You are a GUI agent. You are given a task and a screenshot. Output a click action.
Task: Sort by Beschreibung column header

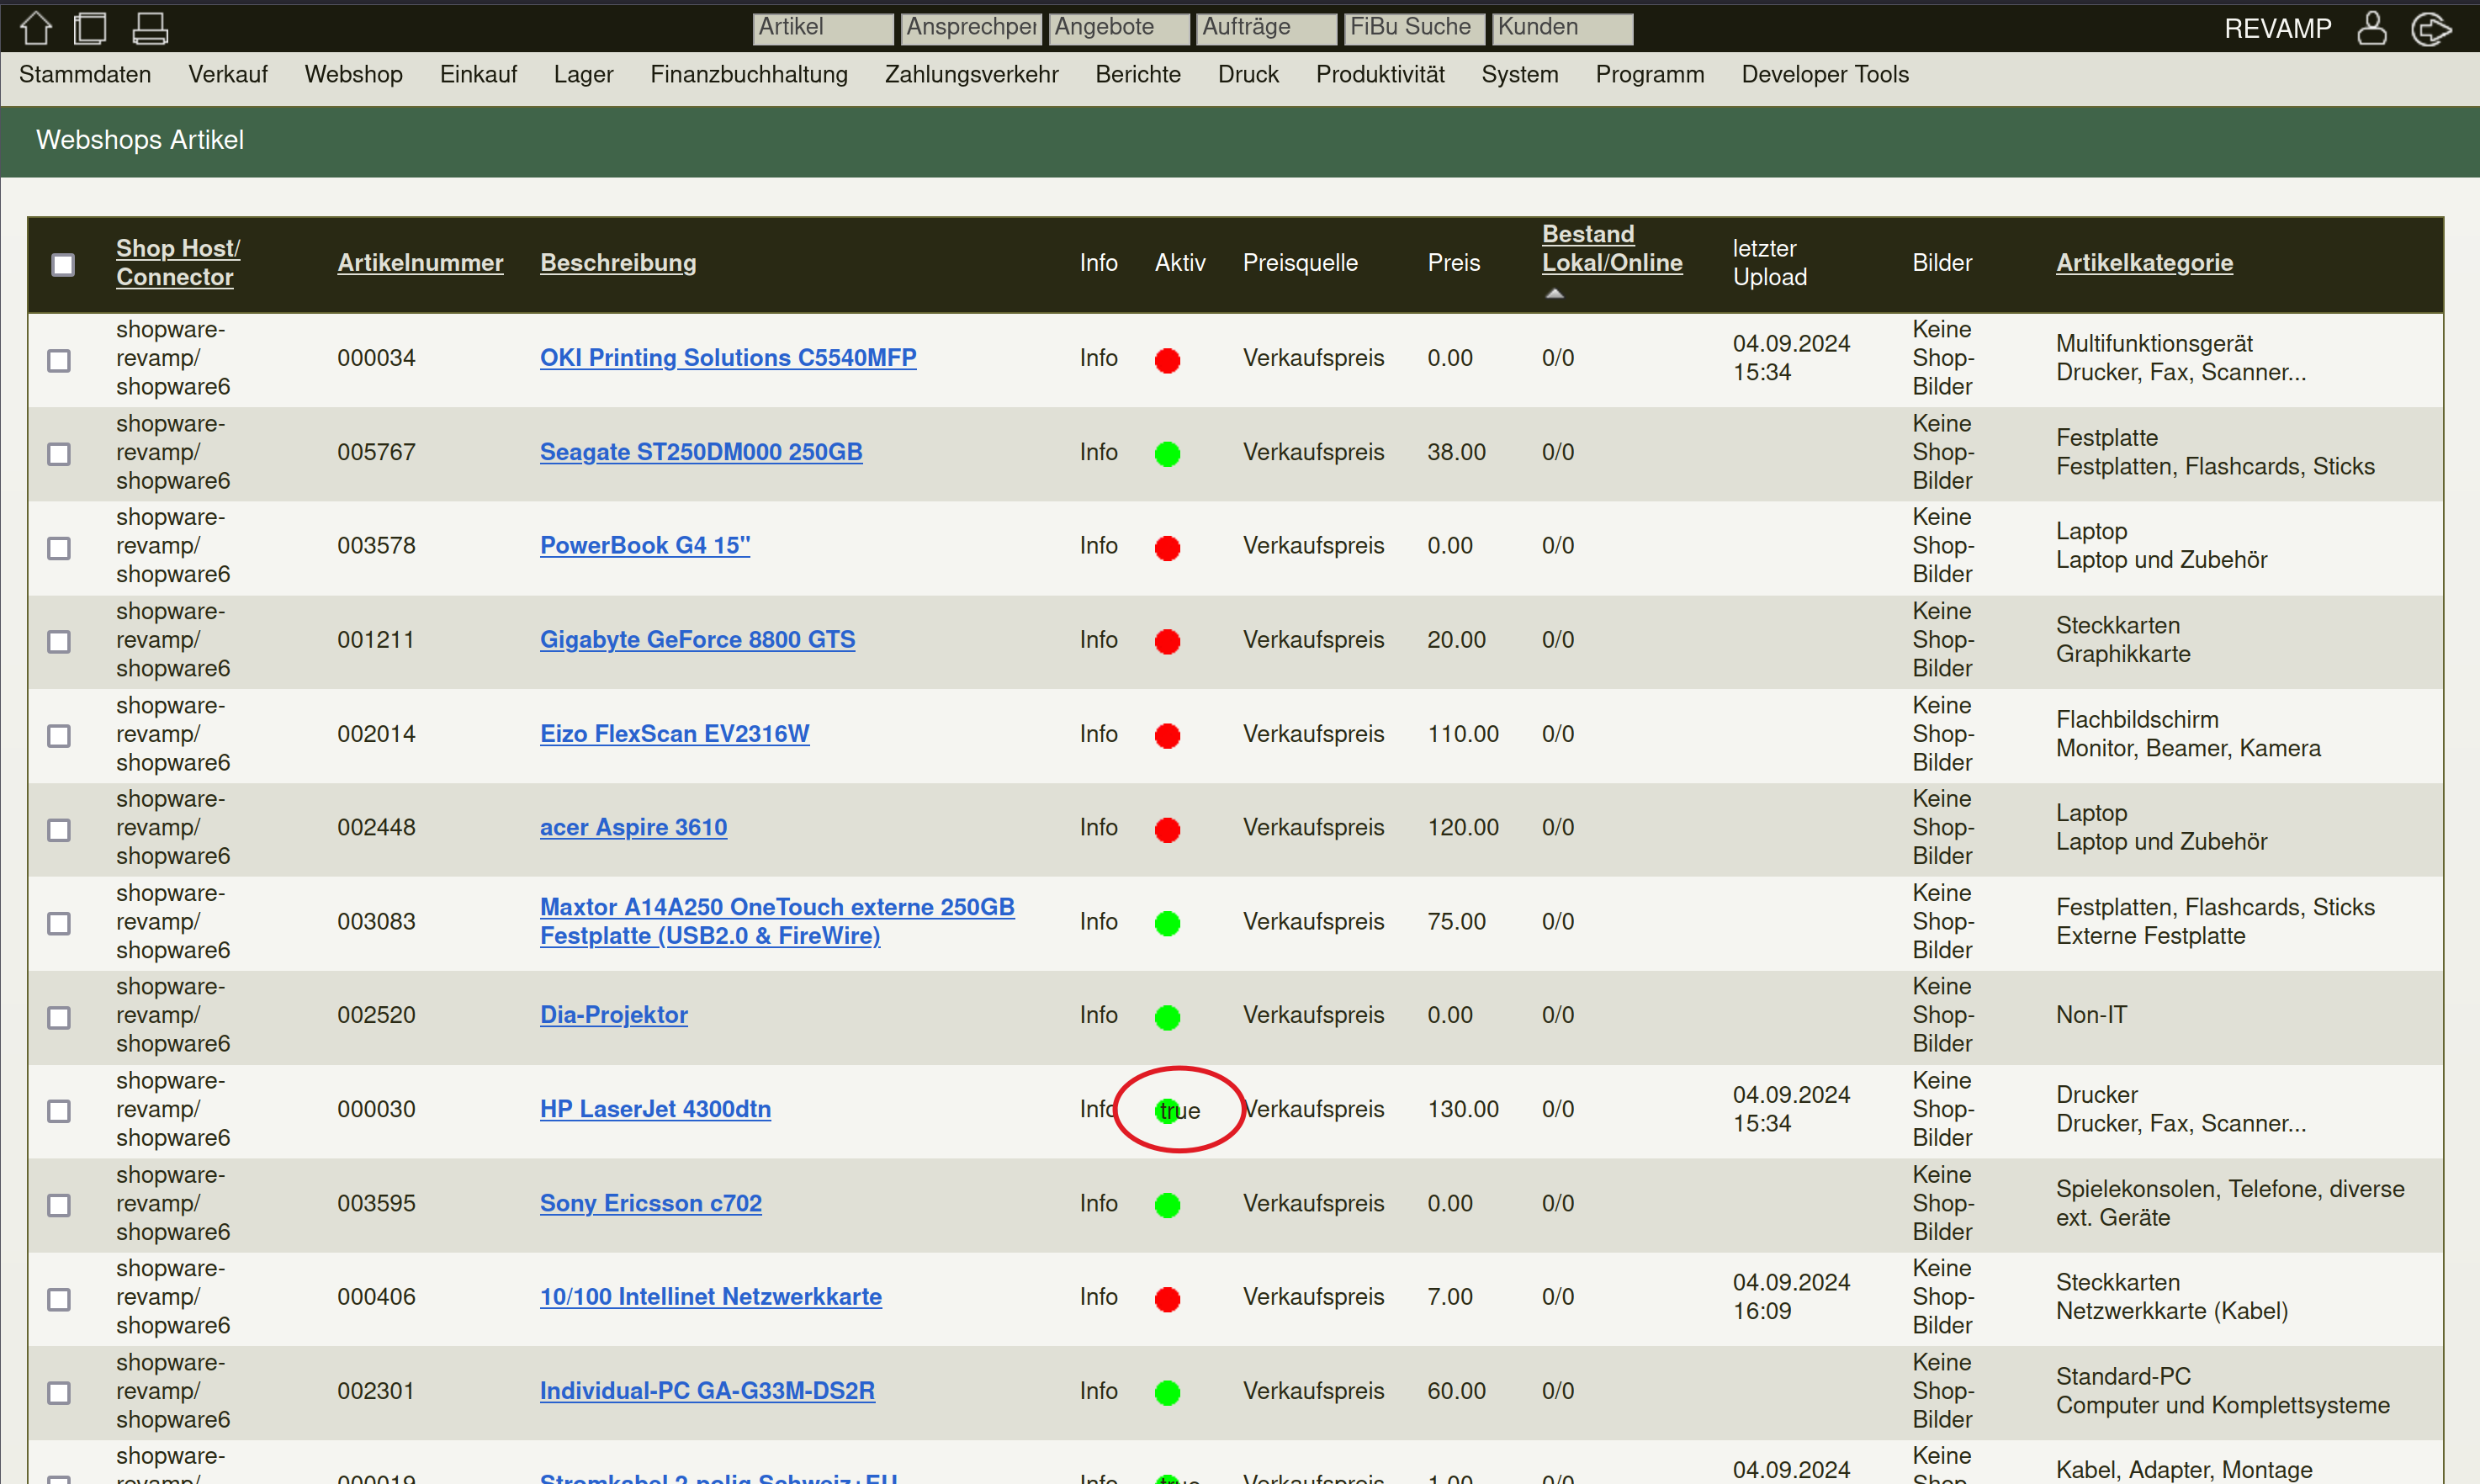[x=618, y=263]
